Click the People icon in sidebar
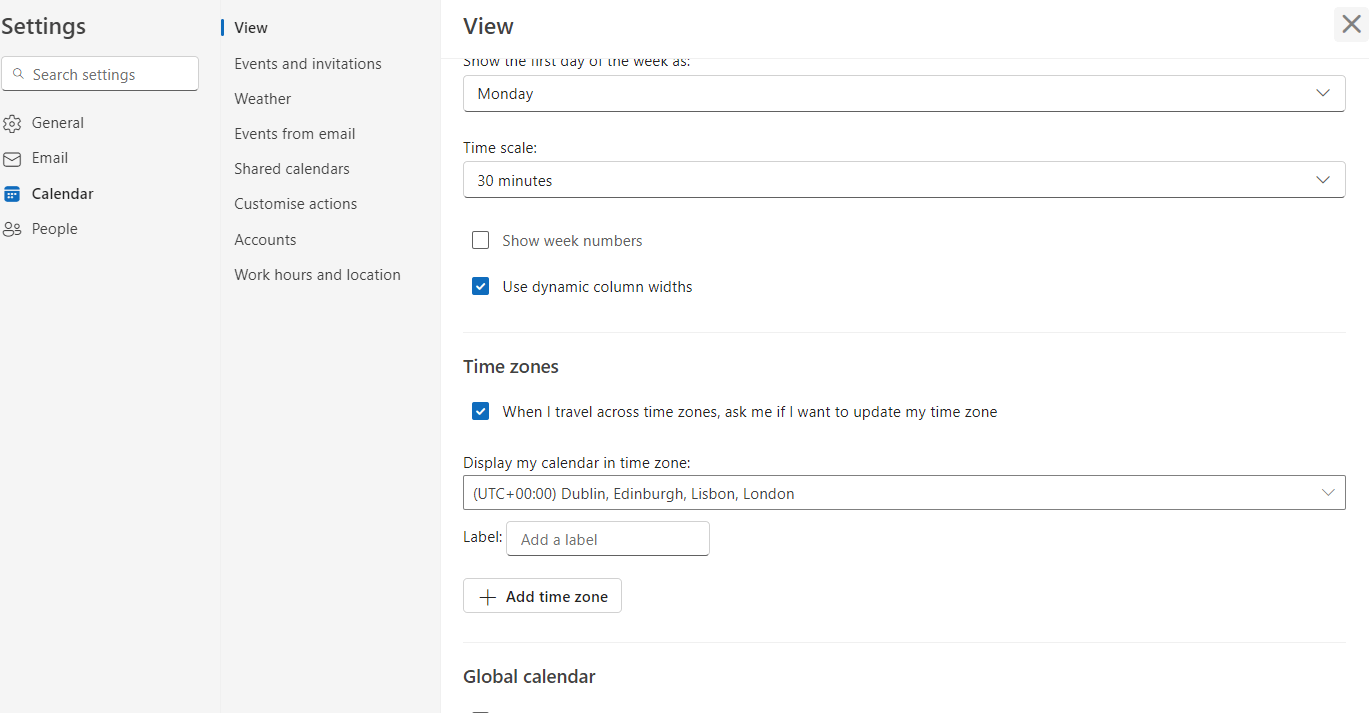 click(12, 229)
